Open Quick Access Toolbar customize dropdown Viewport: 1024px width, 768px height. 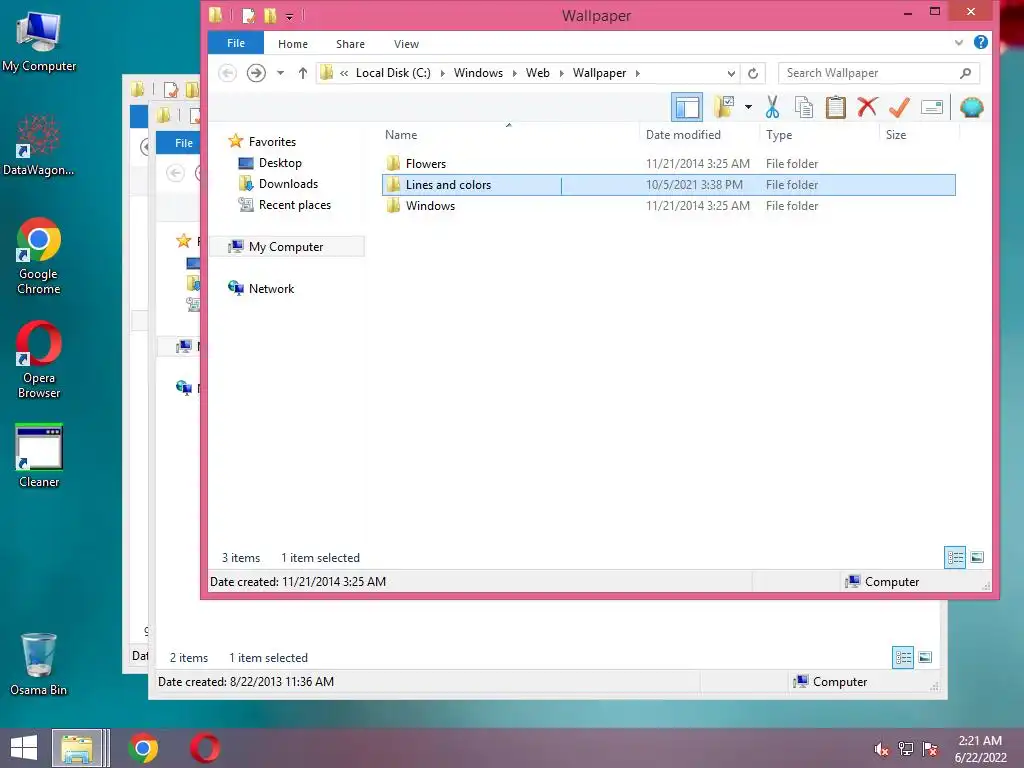pos(289,16)
